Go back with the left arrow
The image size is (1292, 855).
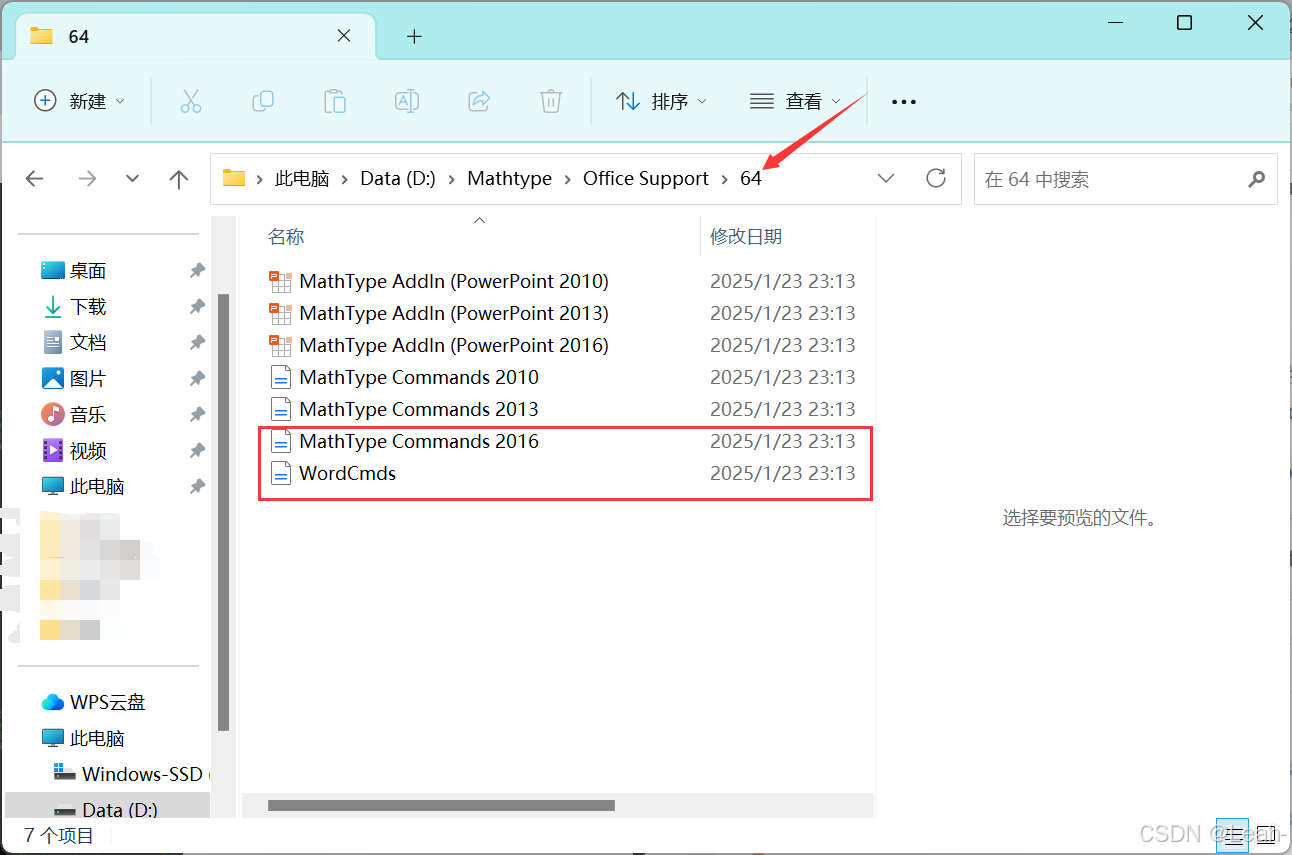[x=35, y=179]
